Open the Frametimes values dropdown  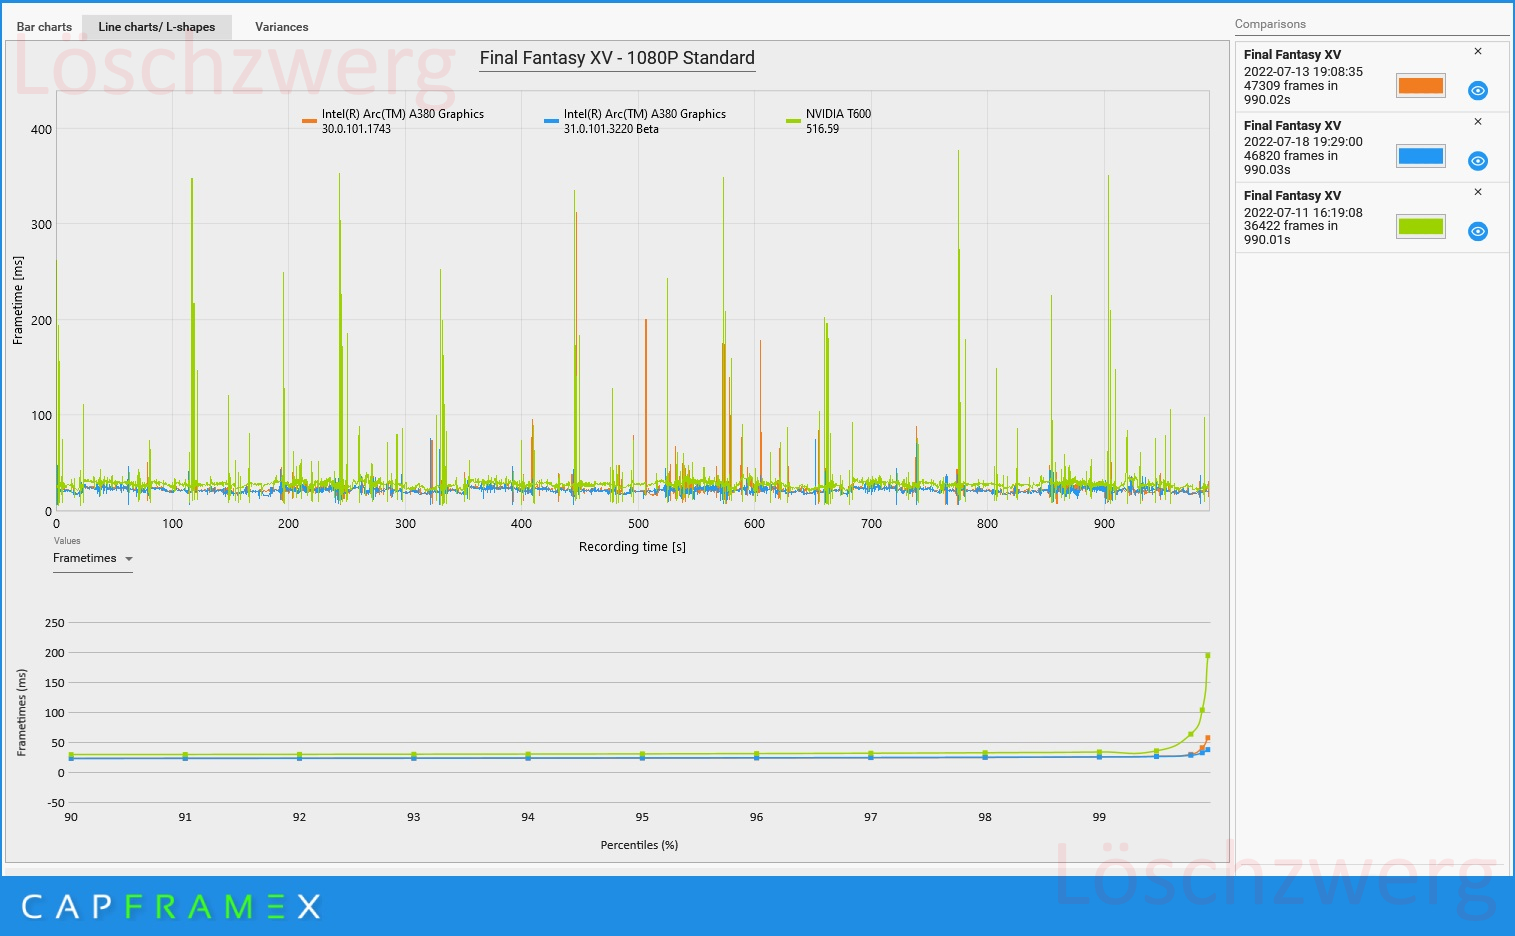[x=92, y=559]
